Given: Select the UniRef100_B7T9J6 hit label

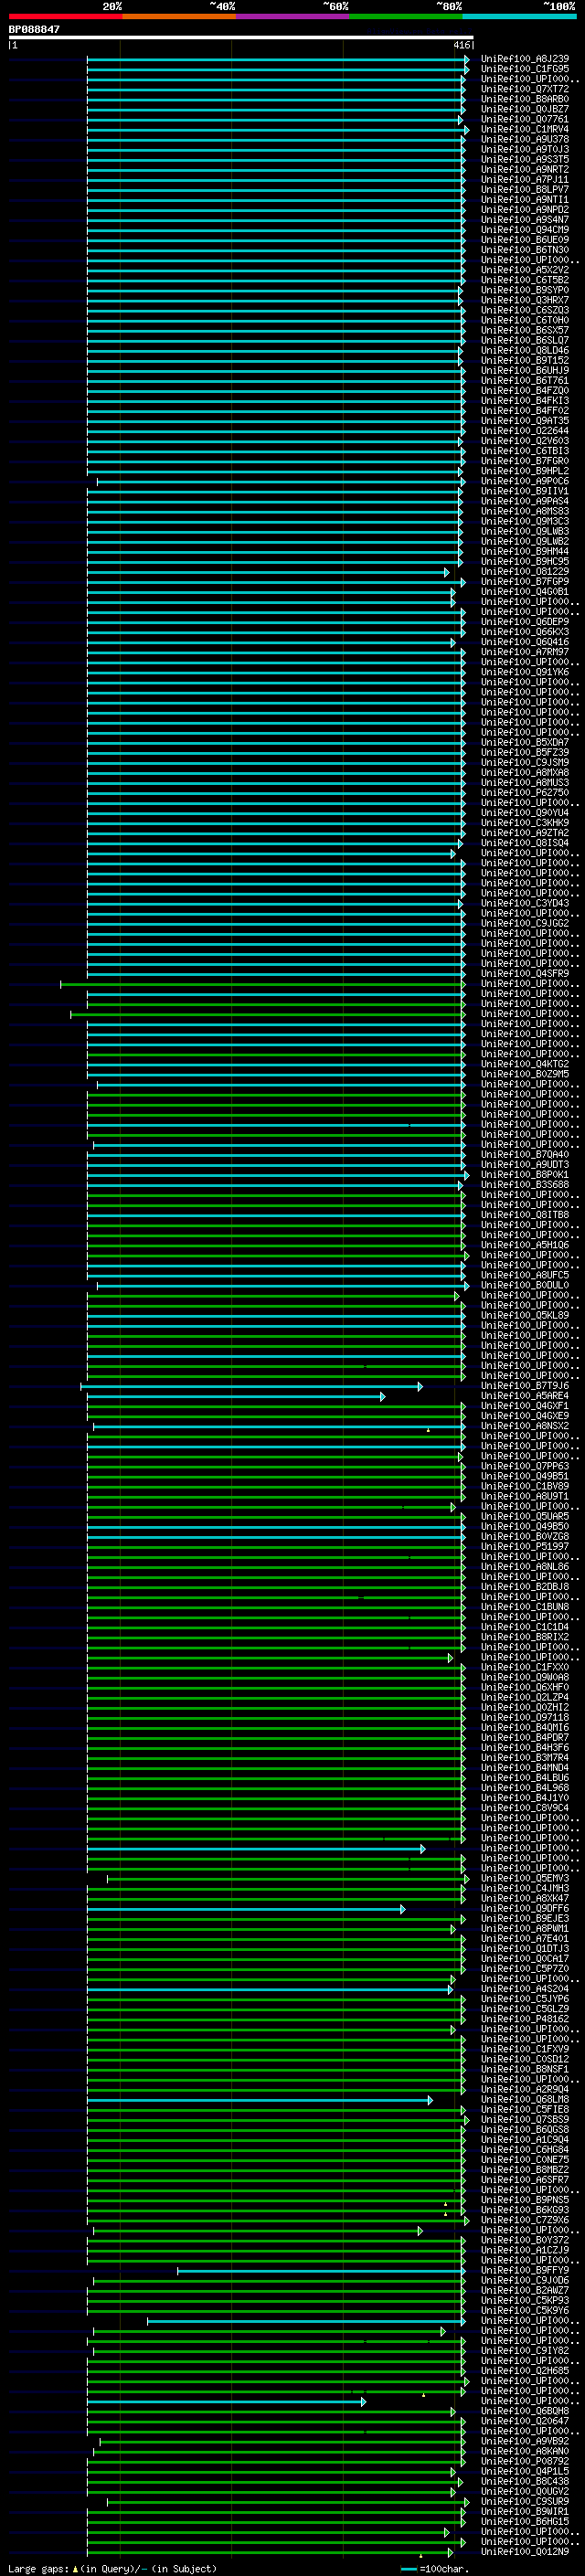Looking at the screenshot, I should [x=525, y=1385].
